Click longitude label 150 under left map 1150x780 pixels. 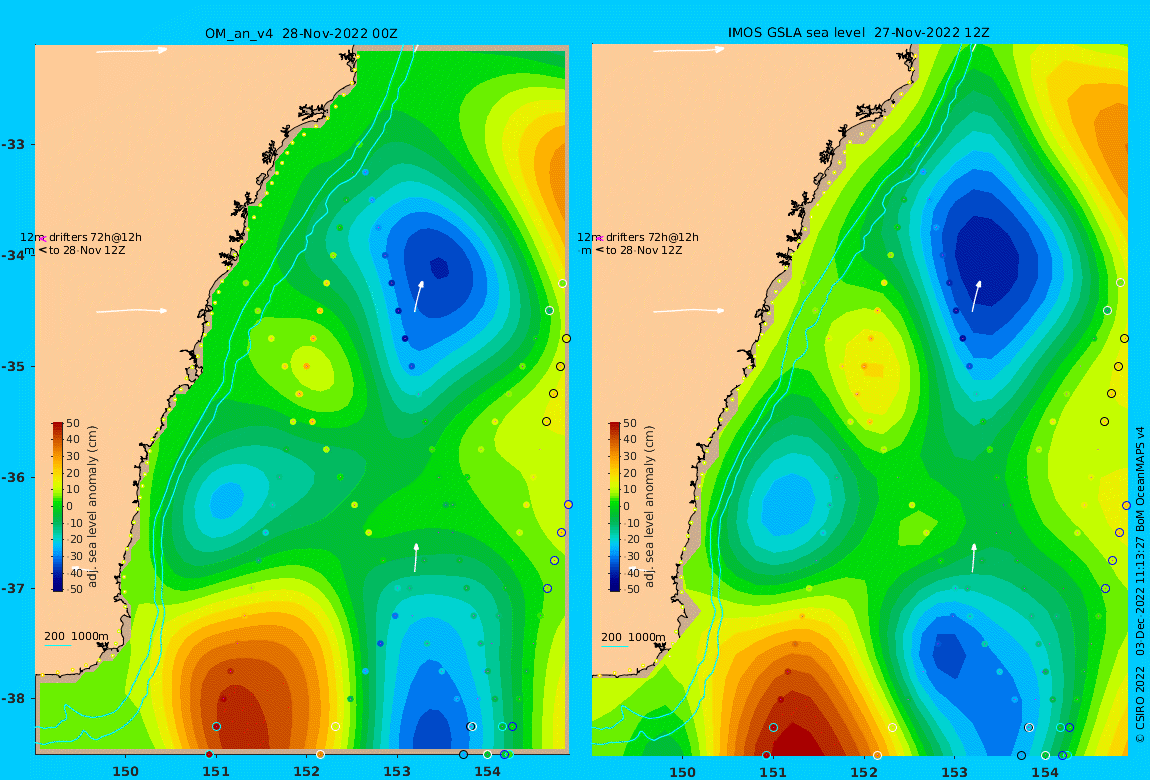click(125, 771)
